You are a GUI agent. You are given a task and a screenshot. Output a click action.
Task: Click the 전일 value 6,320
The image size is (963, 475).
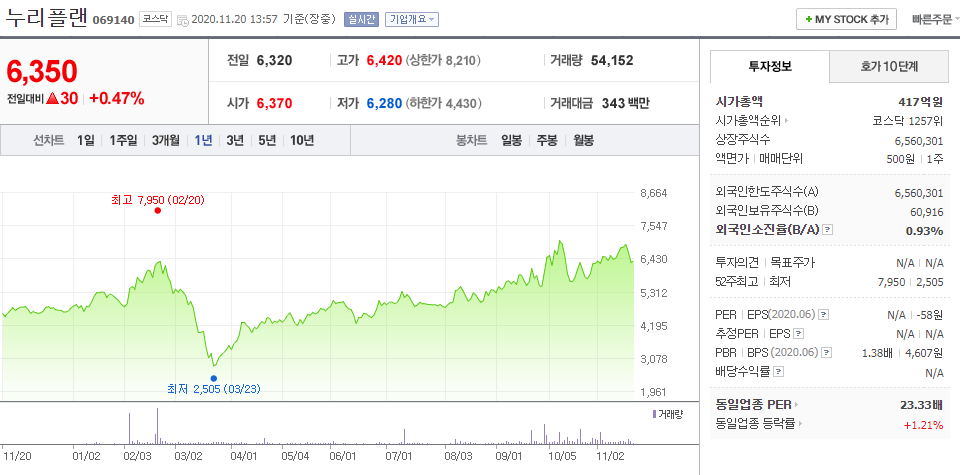click(x=275, y=60)
